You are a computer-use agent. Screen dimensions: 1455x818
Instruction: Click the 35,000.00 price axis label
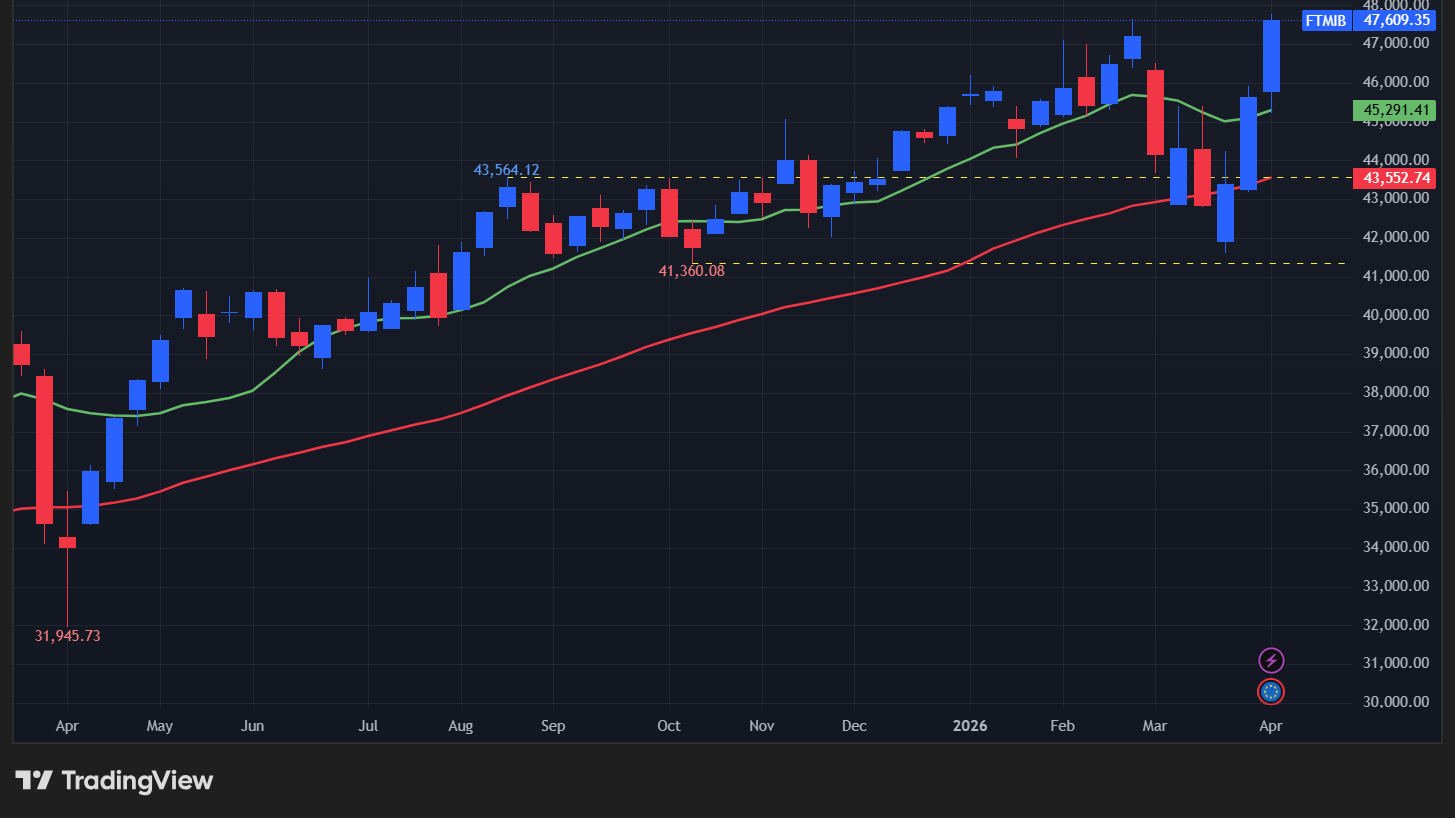point(1394,508)
